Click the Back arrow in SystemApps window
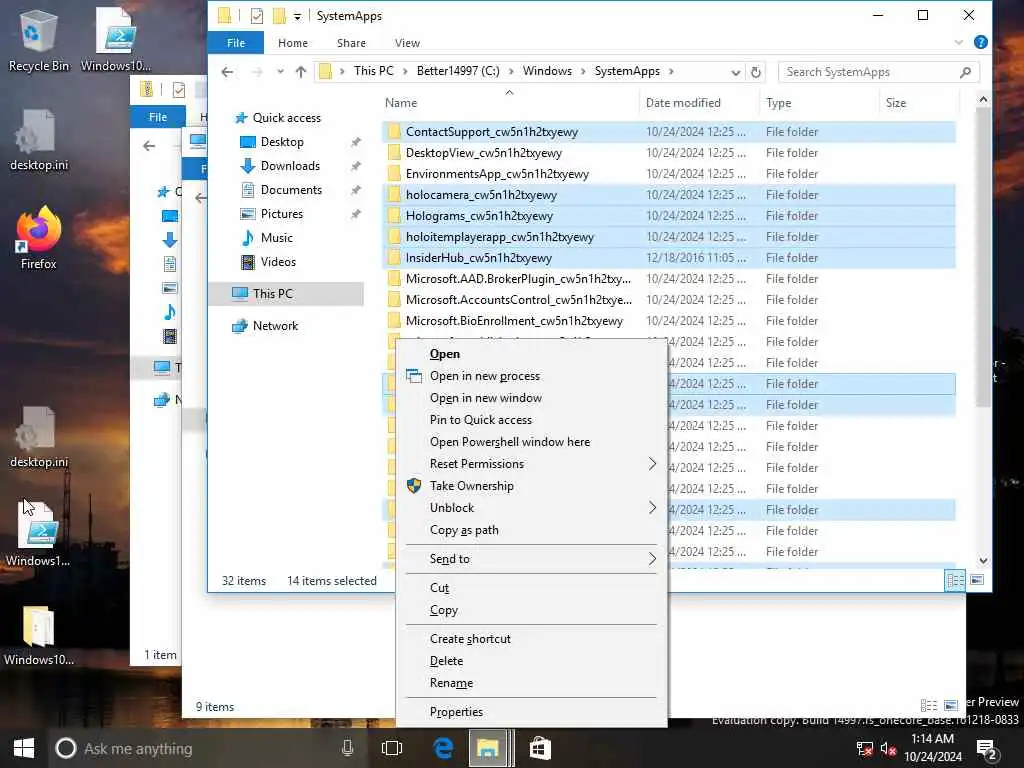 [227, 72]
